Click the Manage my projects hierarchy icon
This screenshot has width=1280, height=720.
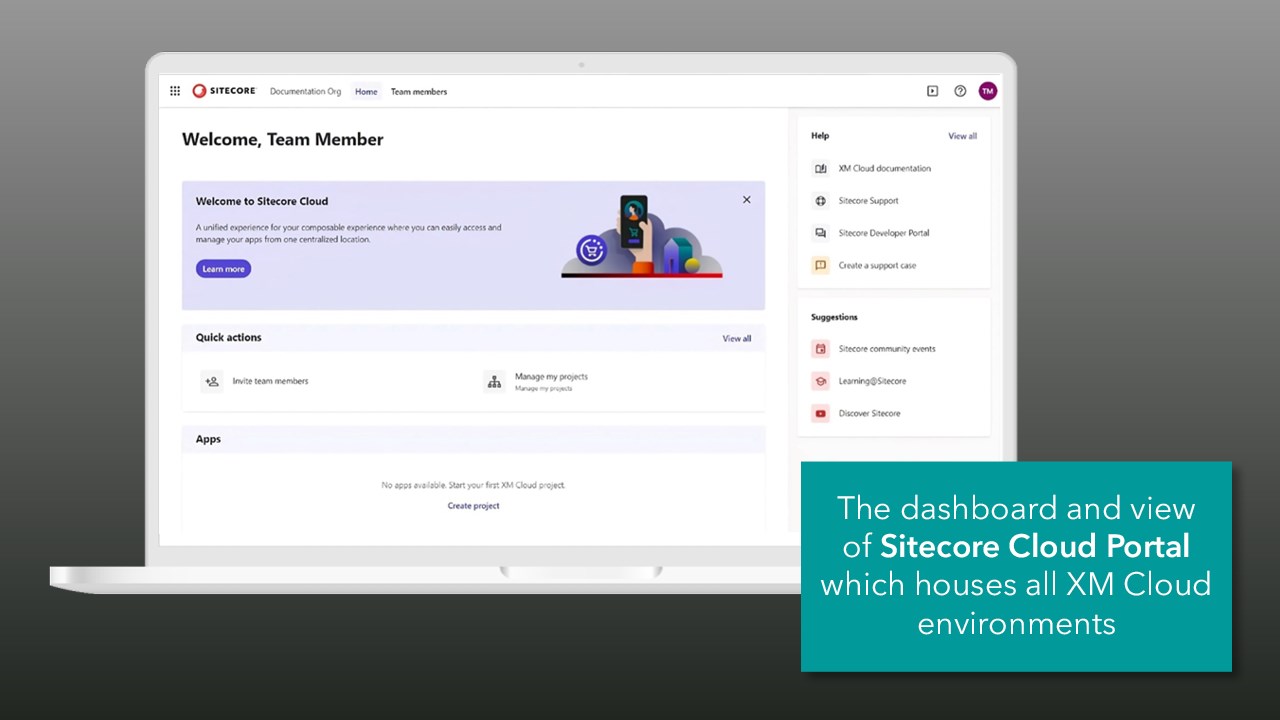(494, 381)
